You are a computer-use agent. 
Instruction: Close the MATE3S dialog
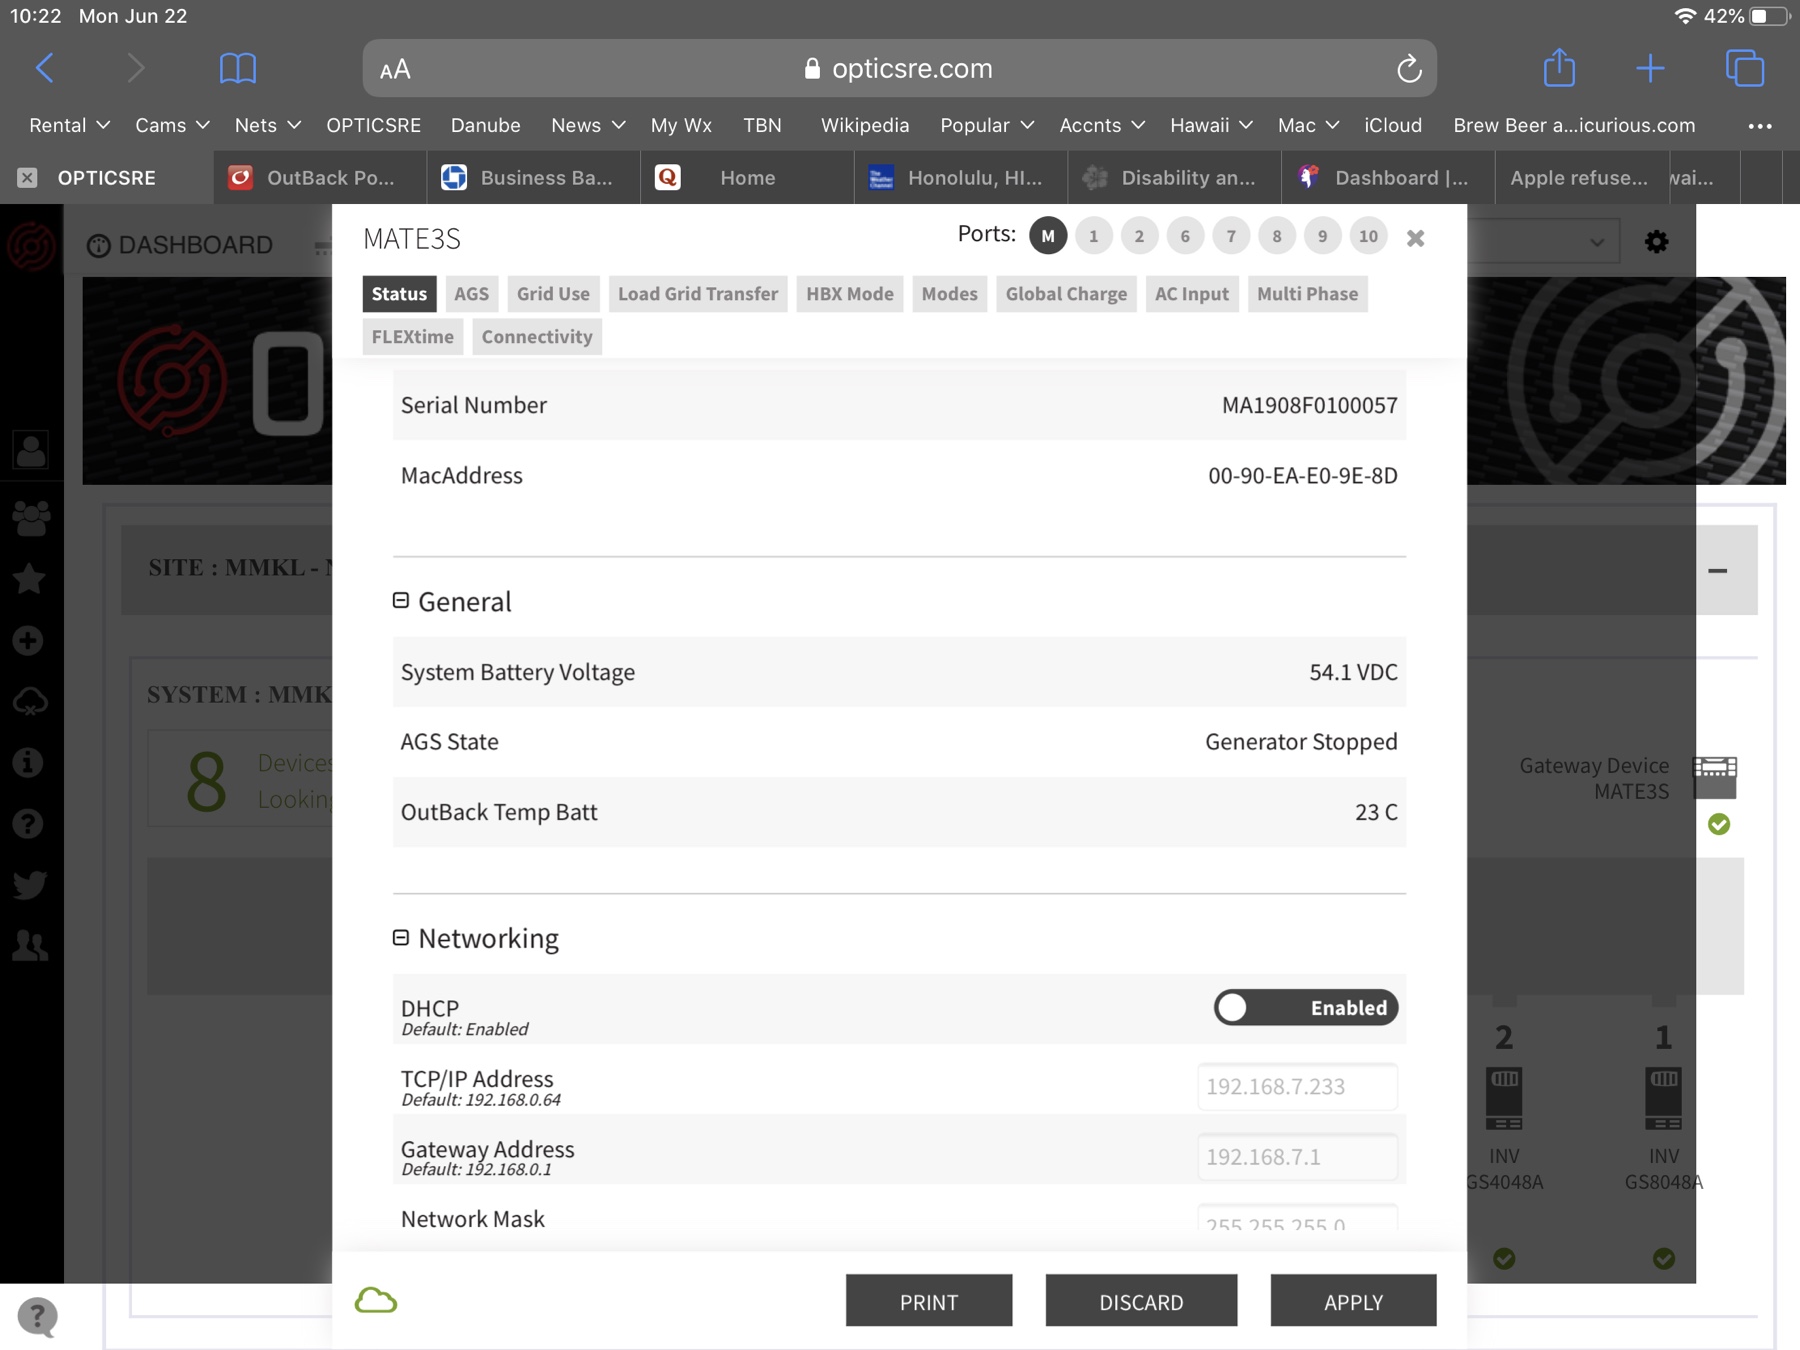click(x=1415, y=238)
